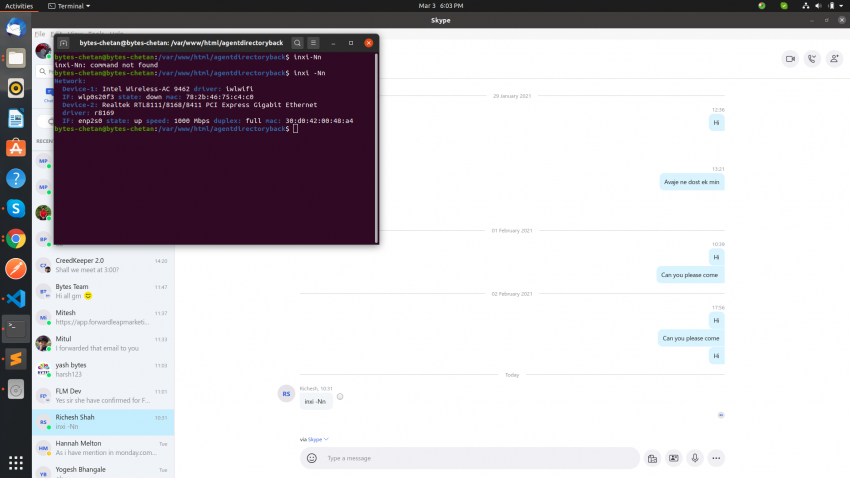The height and width of the screenshot is (478, 850).
Task: Click Activities in the top bar
Action: tap(18, 5)
